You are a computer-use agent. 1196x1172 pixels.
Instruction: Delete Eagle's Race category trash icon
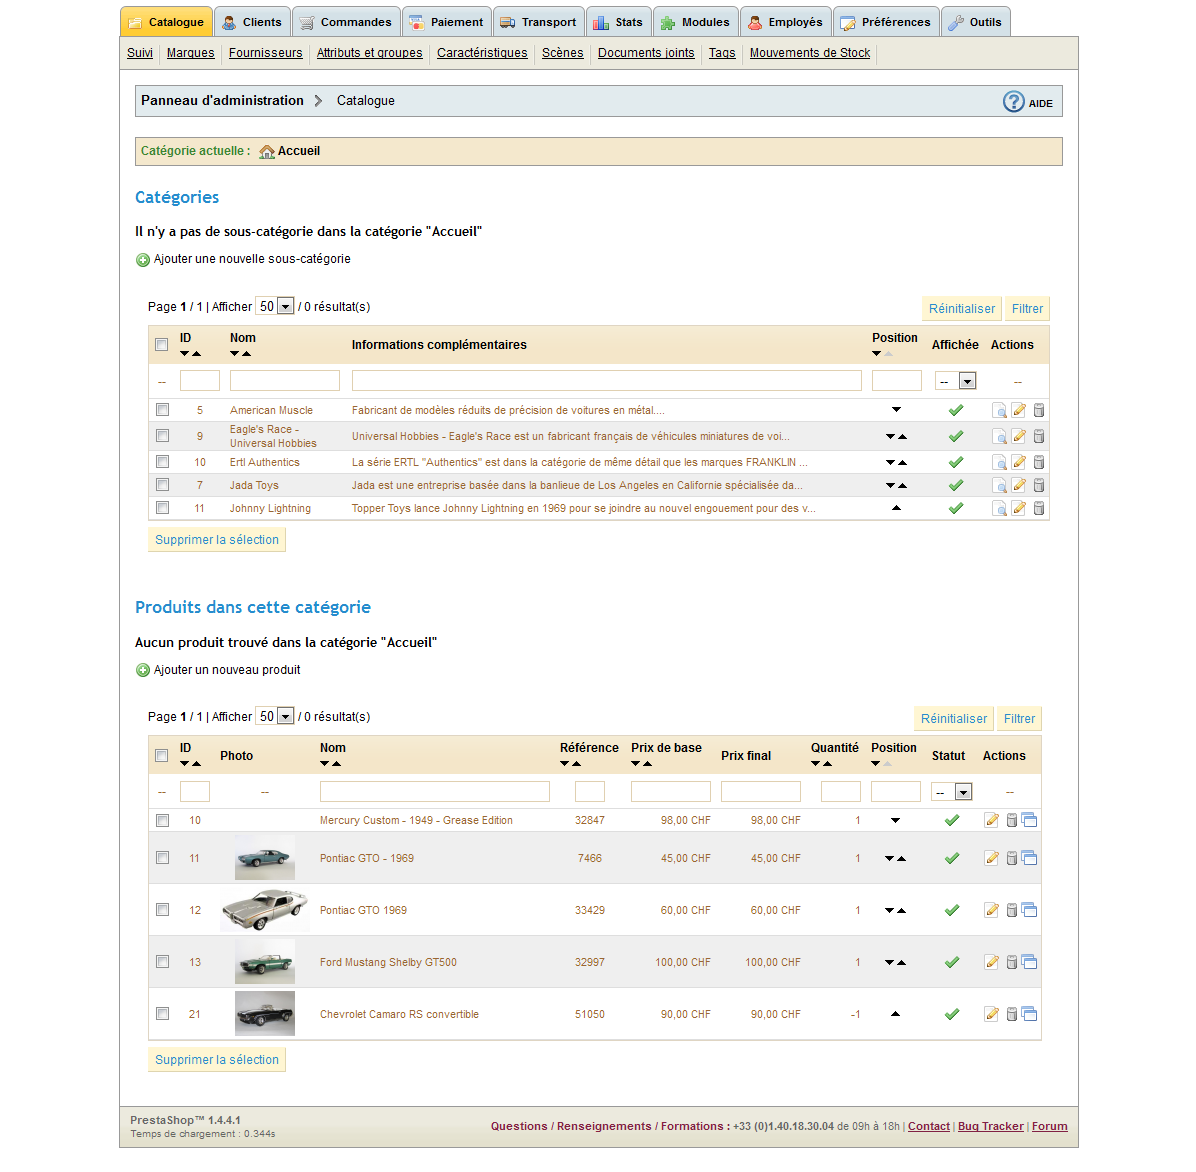pyautogui.click(x=1038, y=436)
